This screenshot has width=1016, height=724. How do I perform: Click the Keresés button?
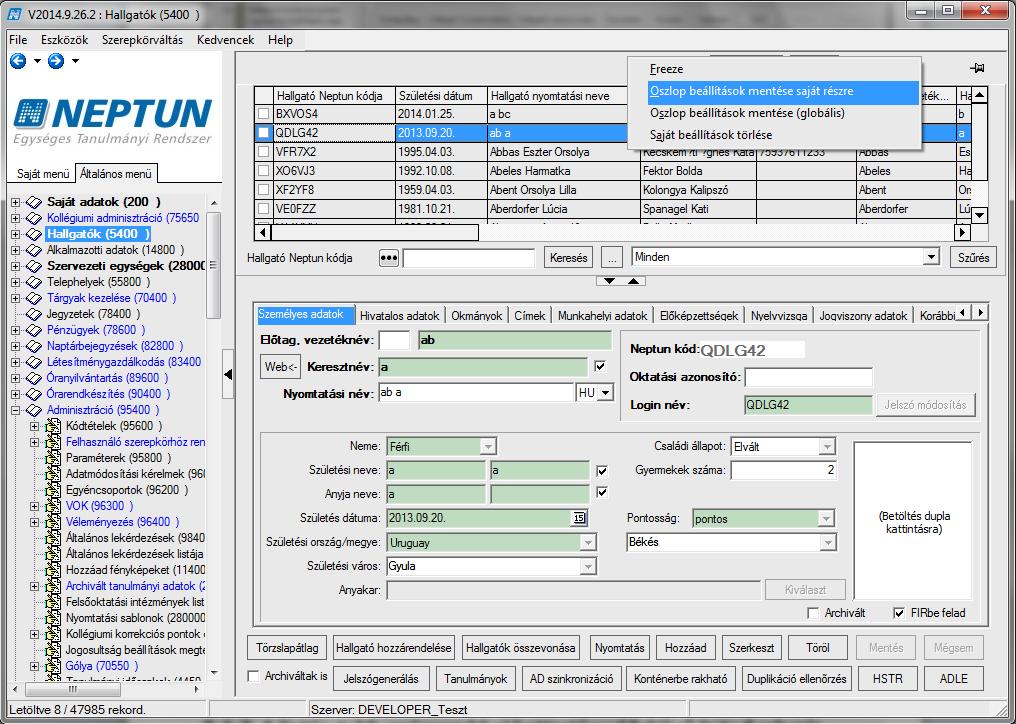[568, 257]
